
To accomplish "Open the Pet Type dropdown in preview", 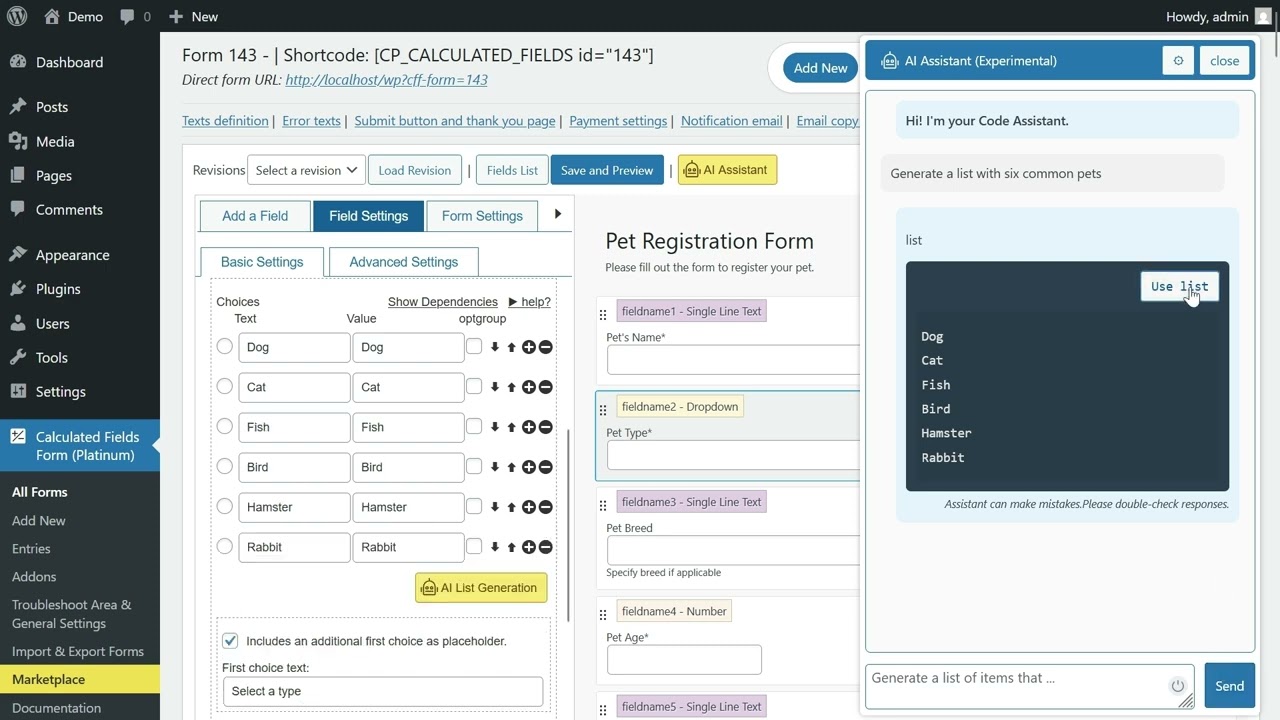I will 733,455.
